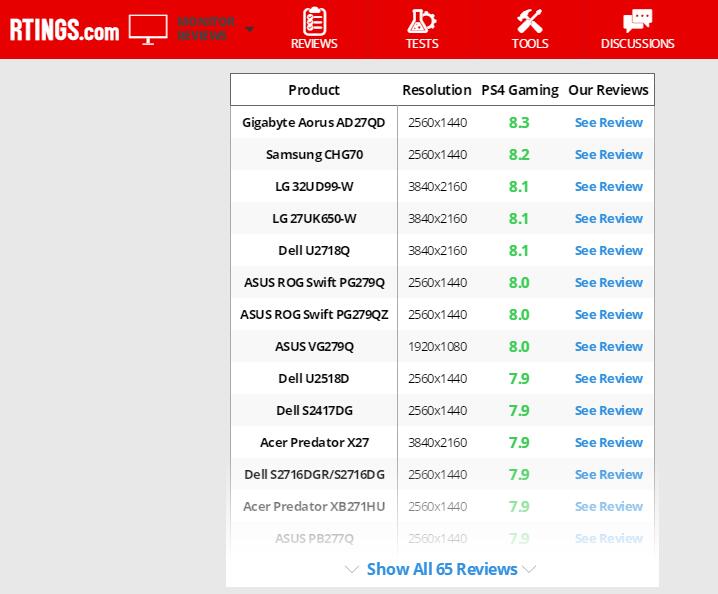Screen dimensions: 718x594
Task: Click product name Gigabyte Aorus AD27QD
Action: coord(314,123)
